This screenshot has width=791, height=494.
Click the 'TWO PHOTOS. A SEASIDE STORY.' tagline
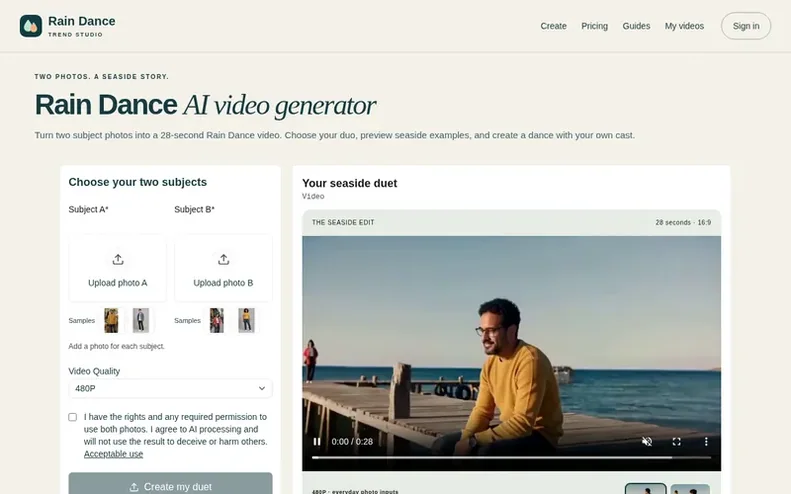(x=101, y=77)
